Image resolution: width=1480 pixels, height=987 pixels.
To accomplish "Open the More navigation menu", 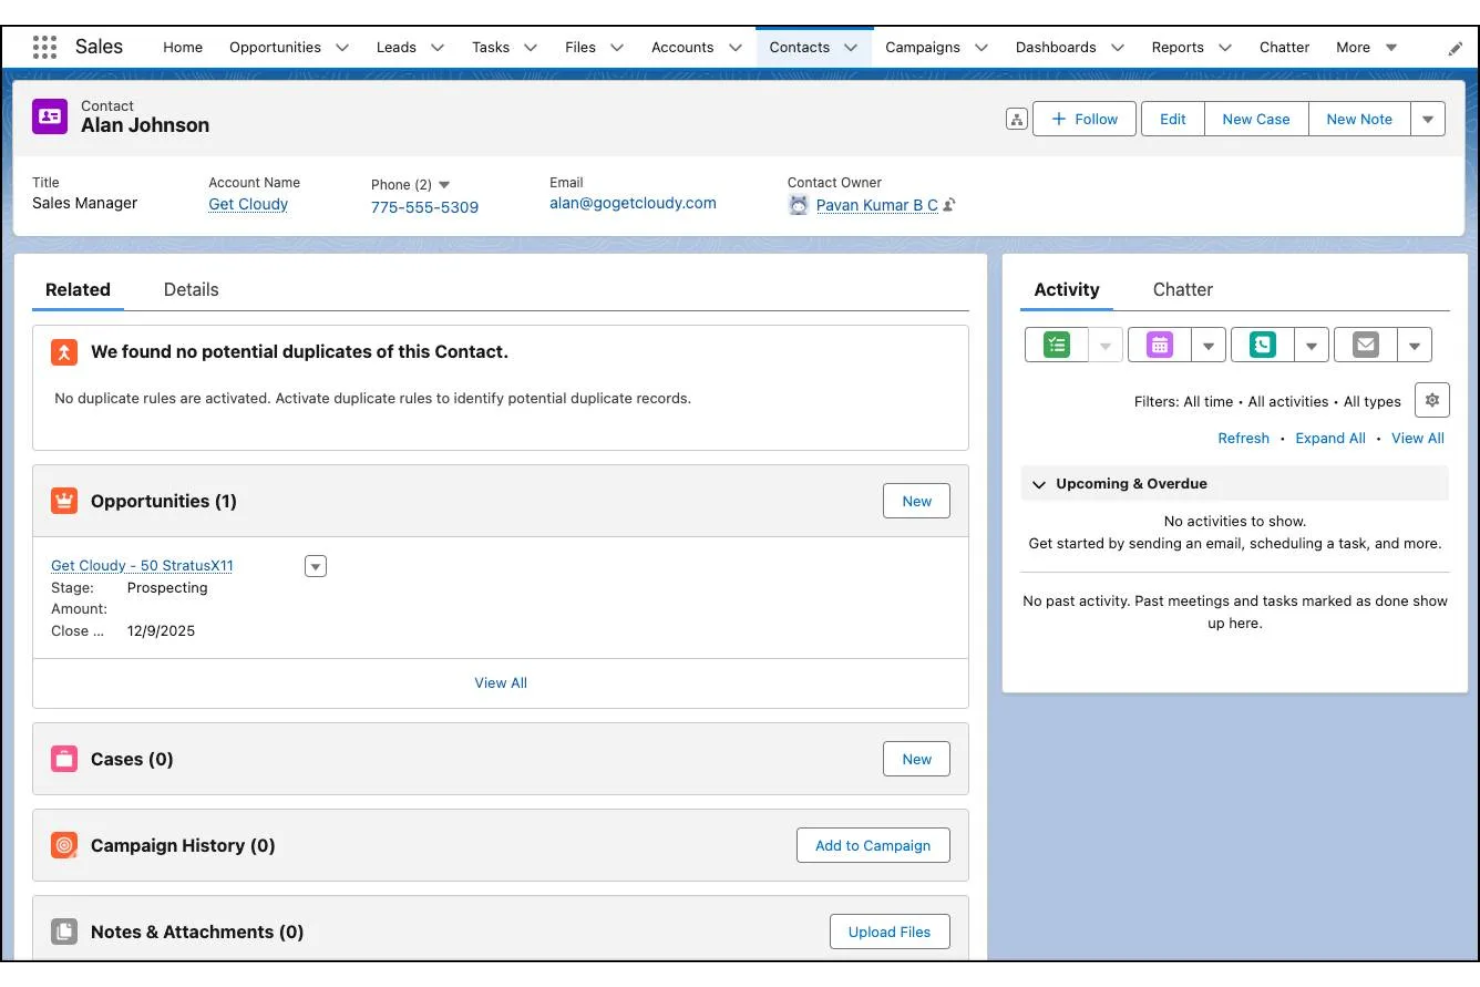I will (x=1366, y=47).
